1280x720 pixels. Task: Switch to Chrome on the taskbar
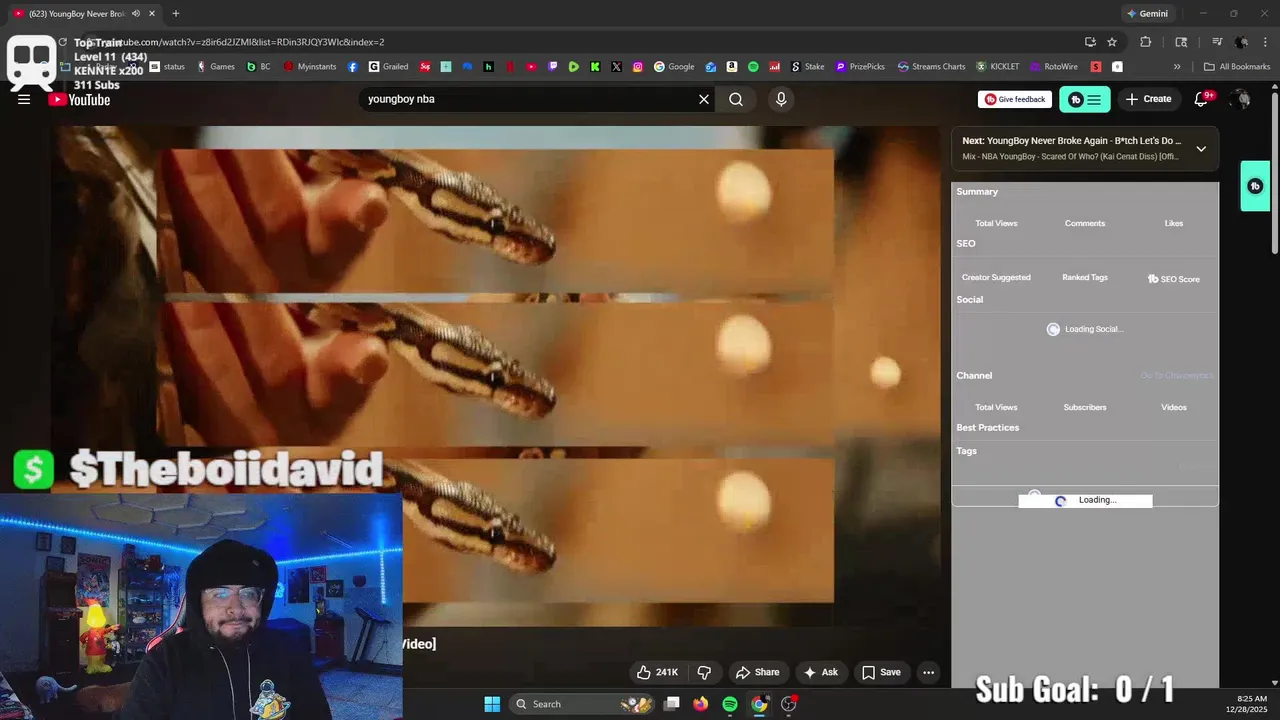coord(759,704)
